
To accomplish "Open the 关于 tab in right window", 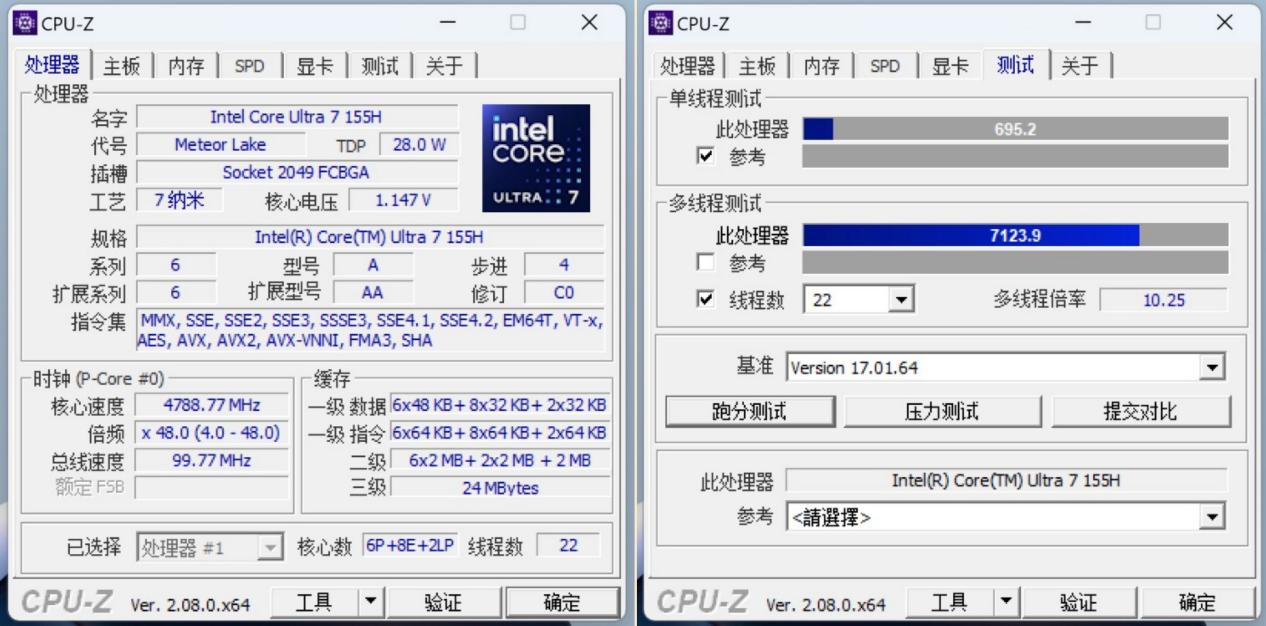I will pos(1080,66).
